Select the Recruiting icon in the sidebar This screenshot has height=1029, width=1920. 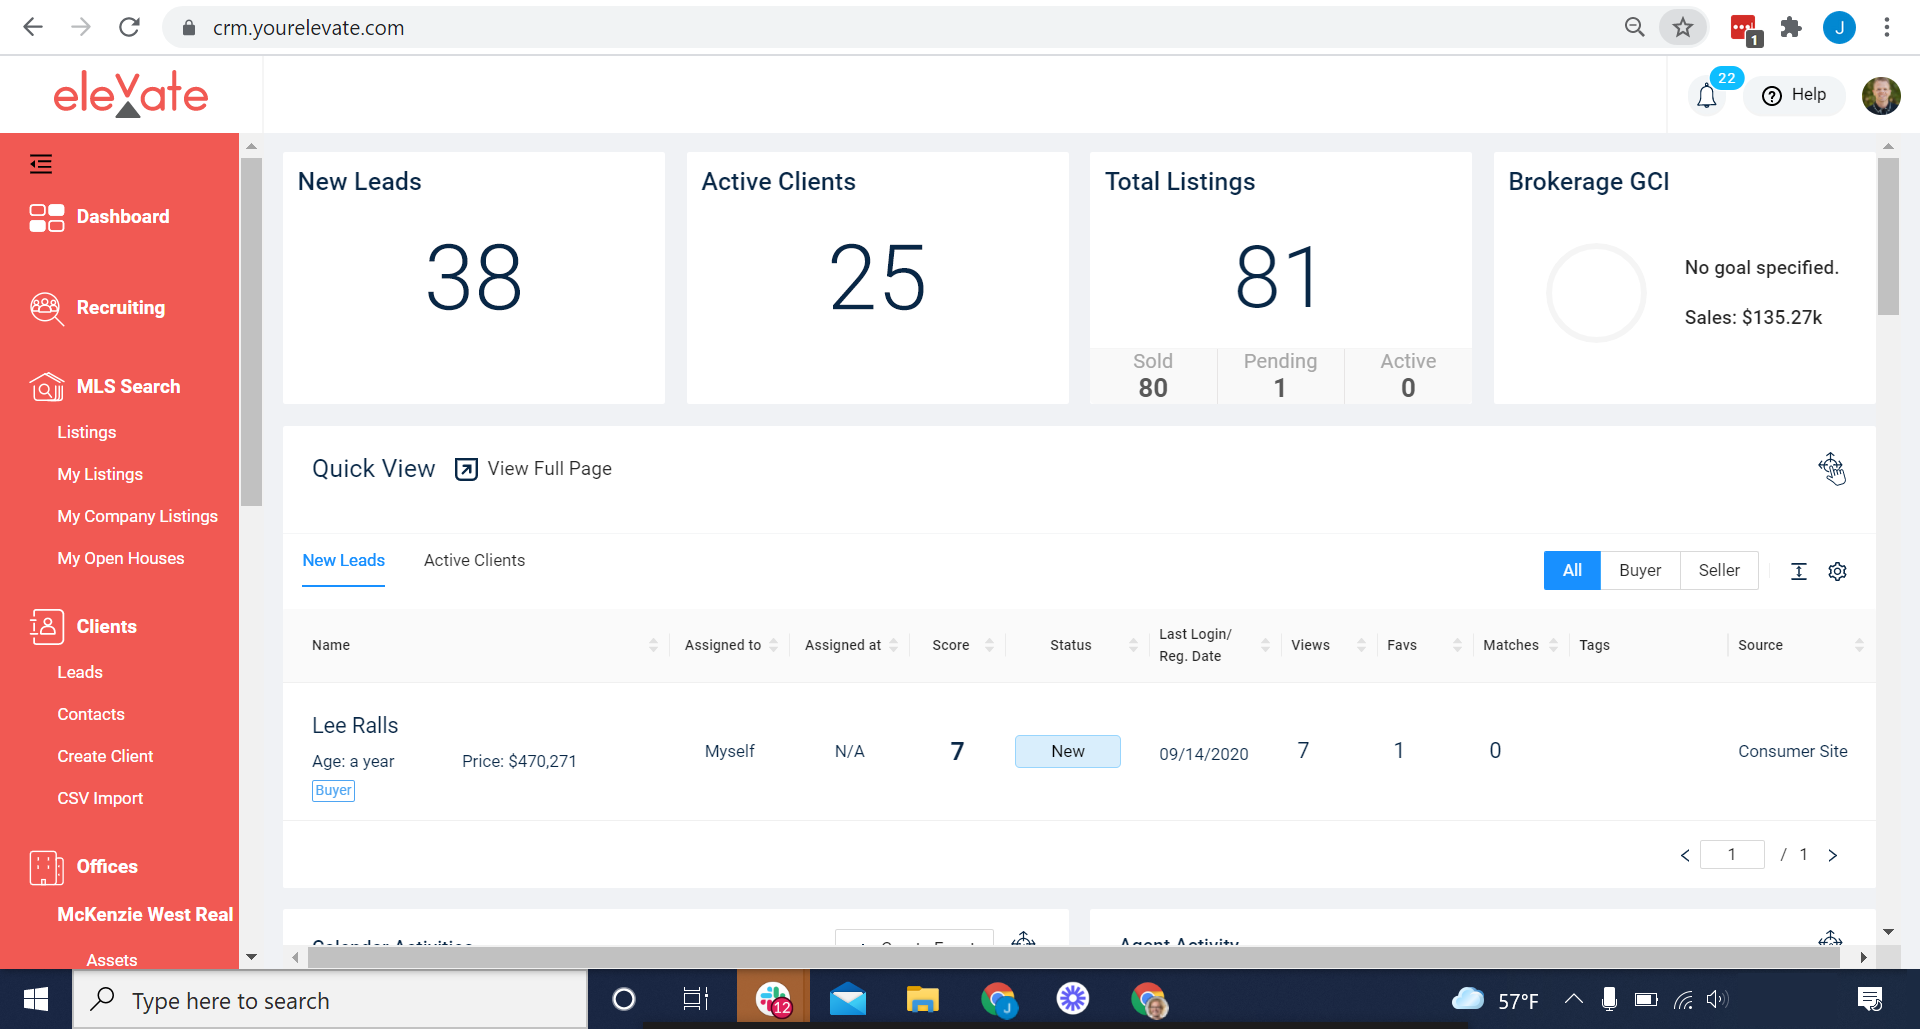click(46, 308)
